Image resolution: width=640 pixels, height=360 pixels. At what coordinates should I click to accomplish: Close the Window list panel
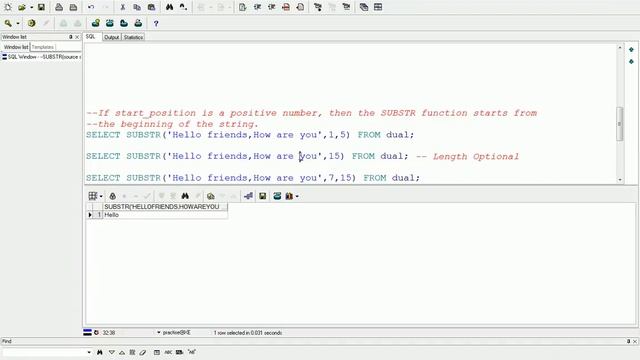[x=77, y=37]
